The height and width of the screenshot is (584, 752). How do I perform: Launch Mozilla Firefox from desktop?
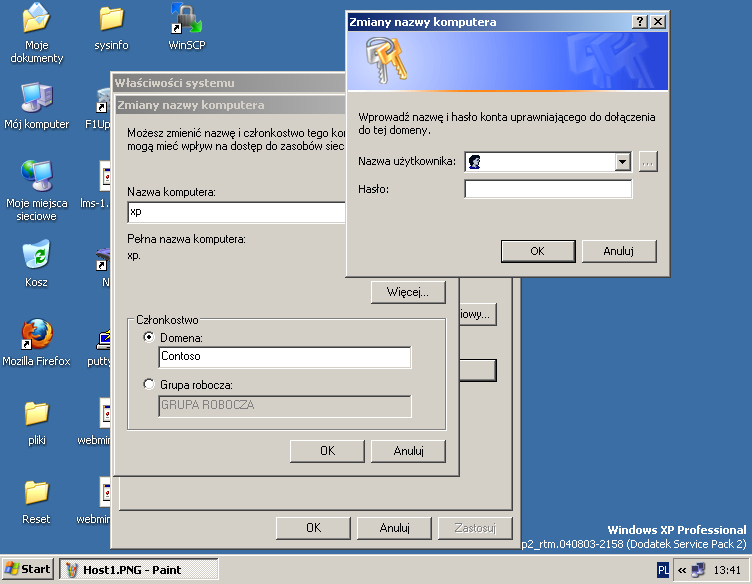click(x=36, y=342)
